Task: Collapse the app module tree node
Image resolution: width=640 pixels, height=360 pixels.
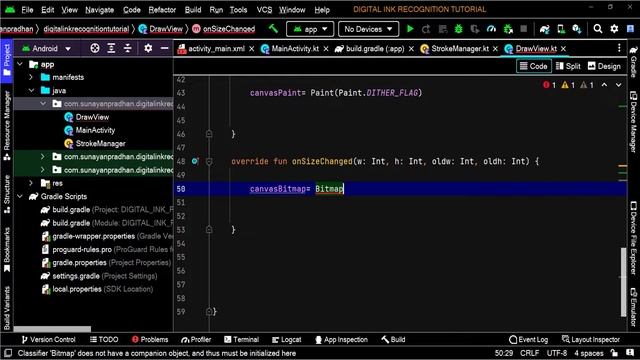Action: click(20, 64)
